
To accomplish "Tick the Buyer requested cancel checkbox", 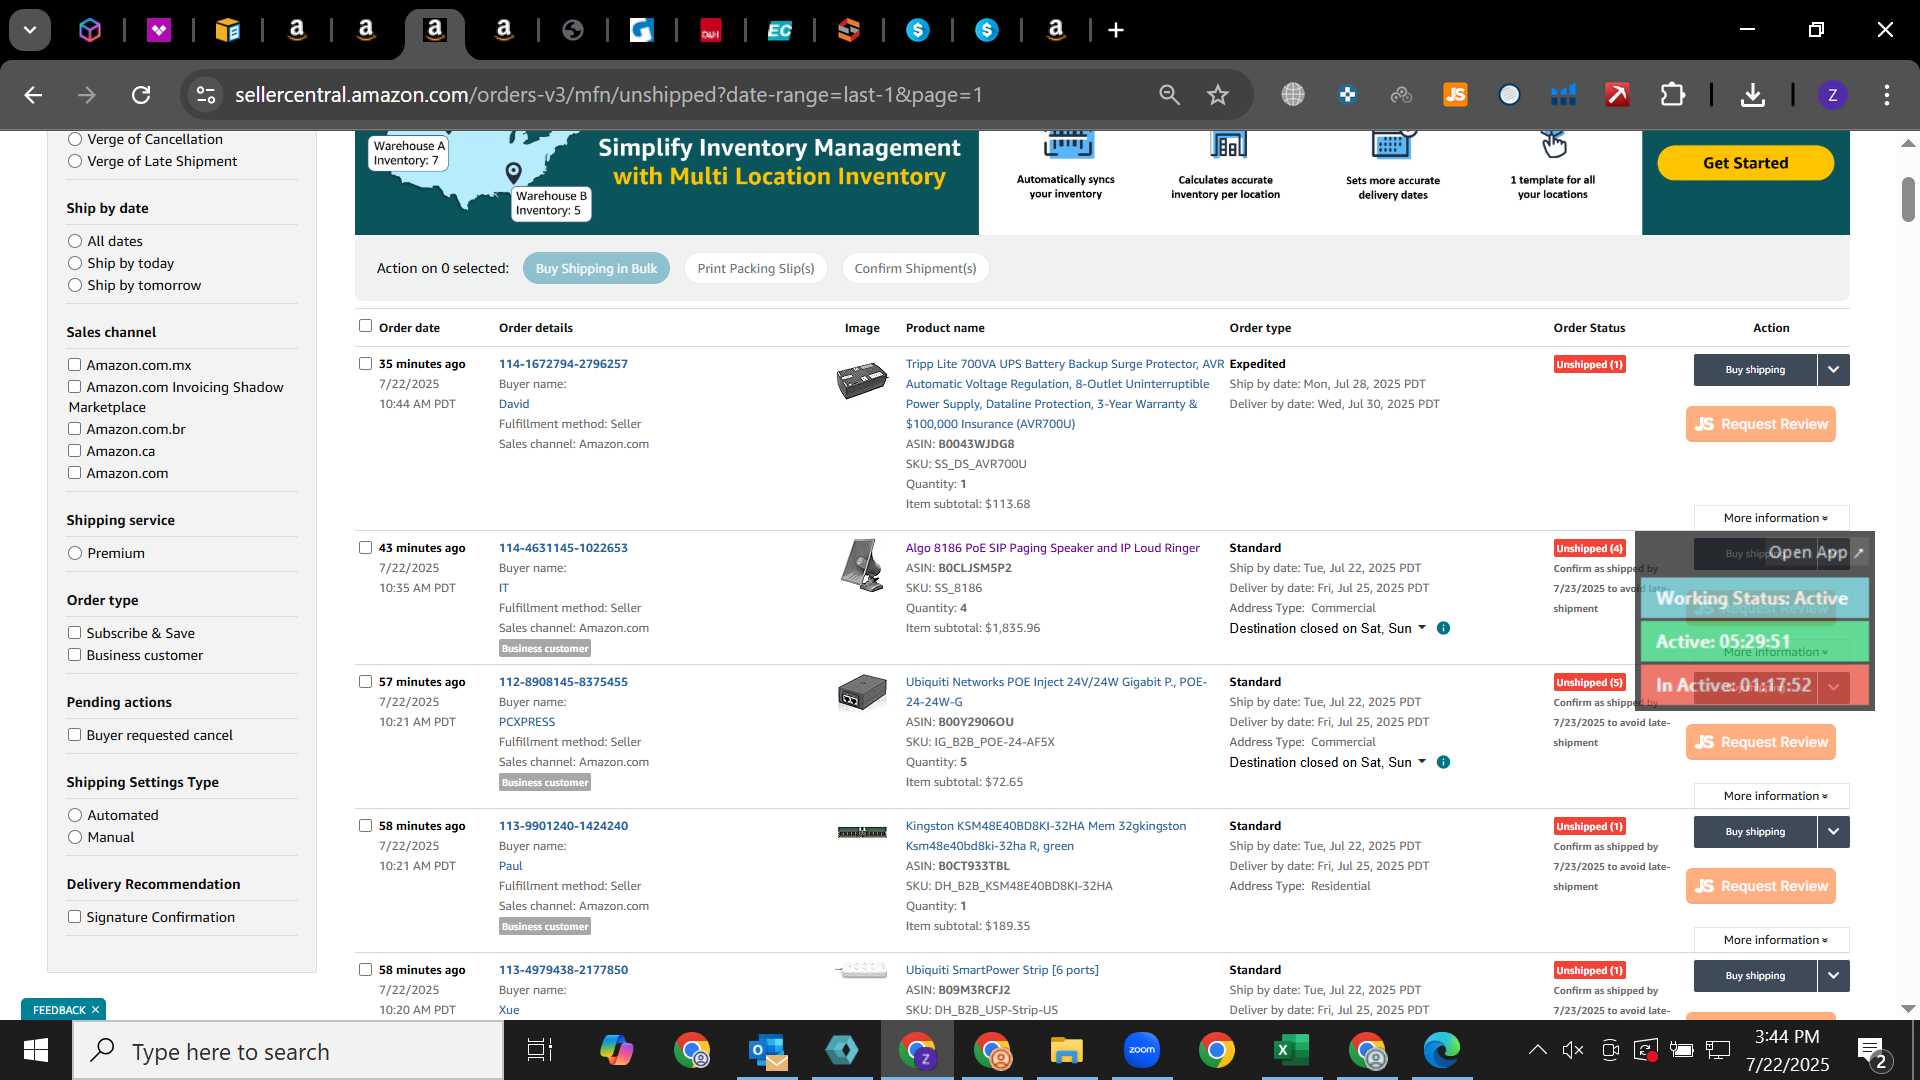I will point(74,735).
